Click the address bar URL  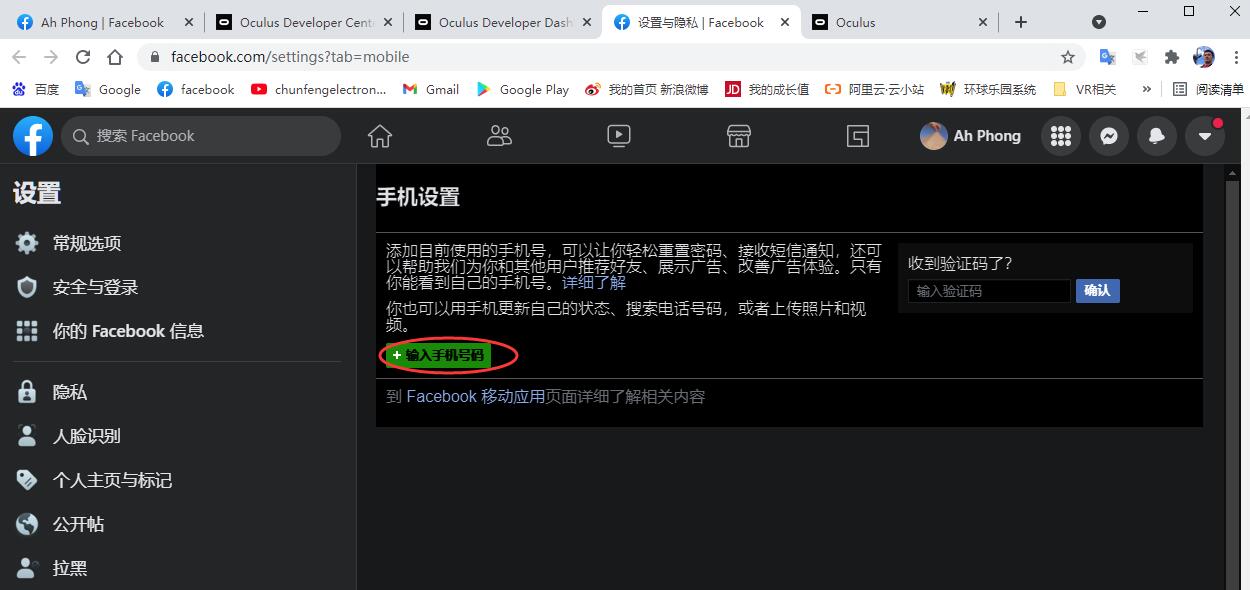290,57
